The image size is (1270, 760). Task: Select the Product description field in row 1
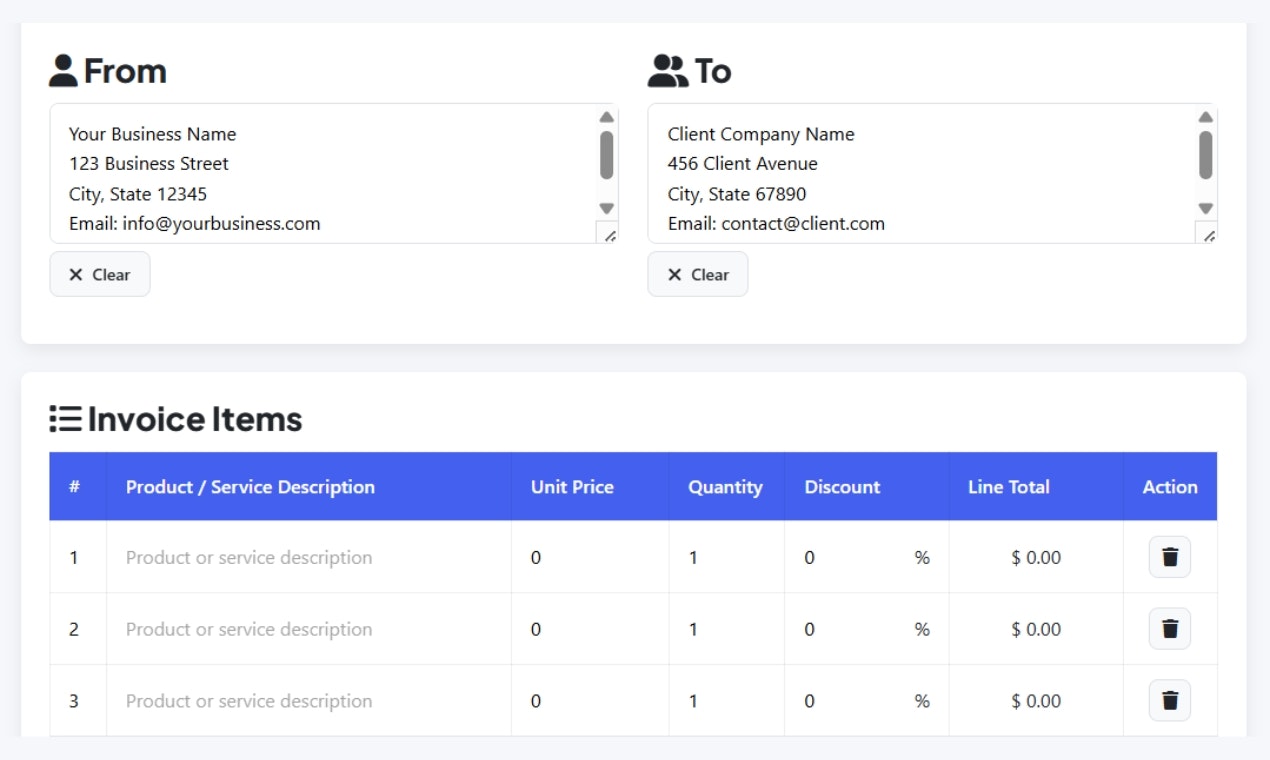click(x=300, y=557)
